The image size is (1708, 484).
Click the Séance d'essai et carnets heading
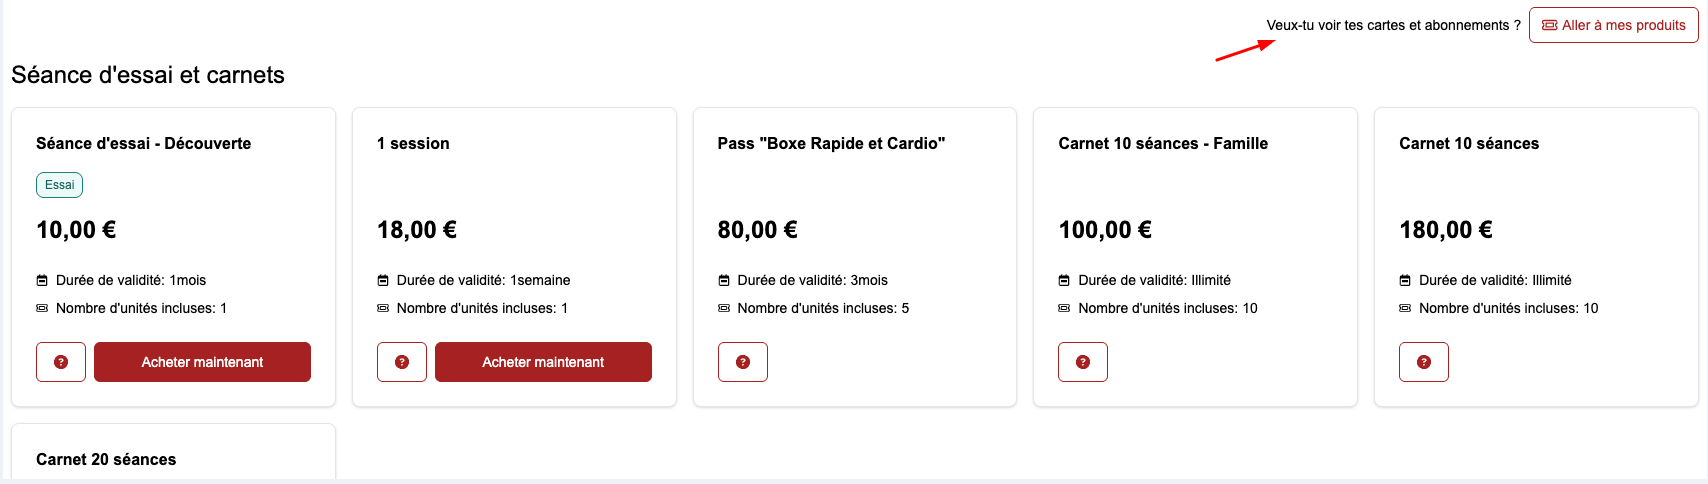coord(148,75)
